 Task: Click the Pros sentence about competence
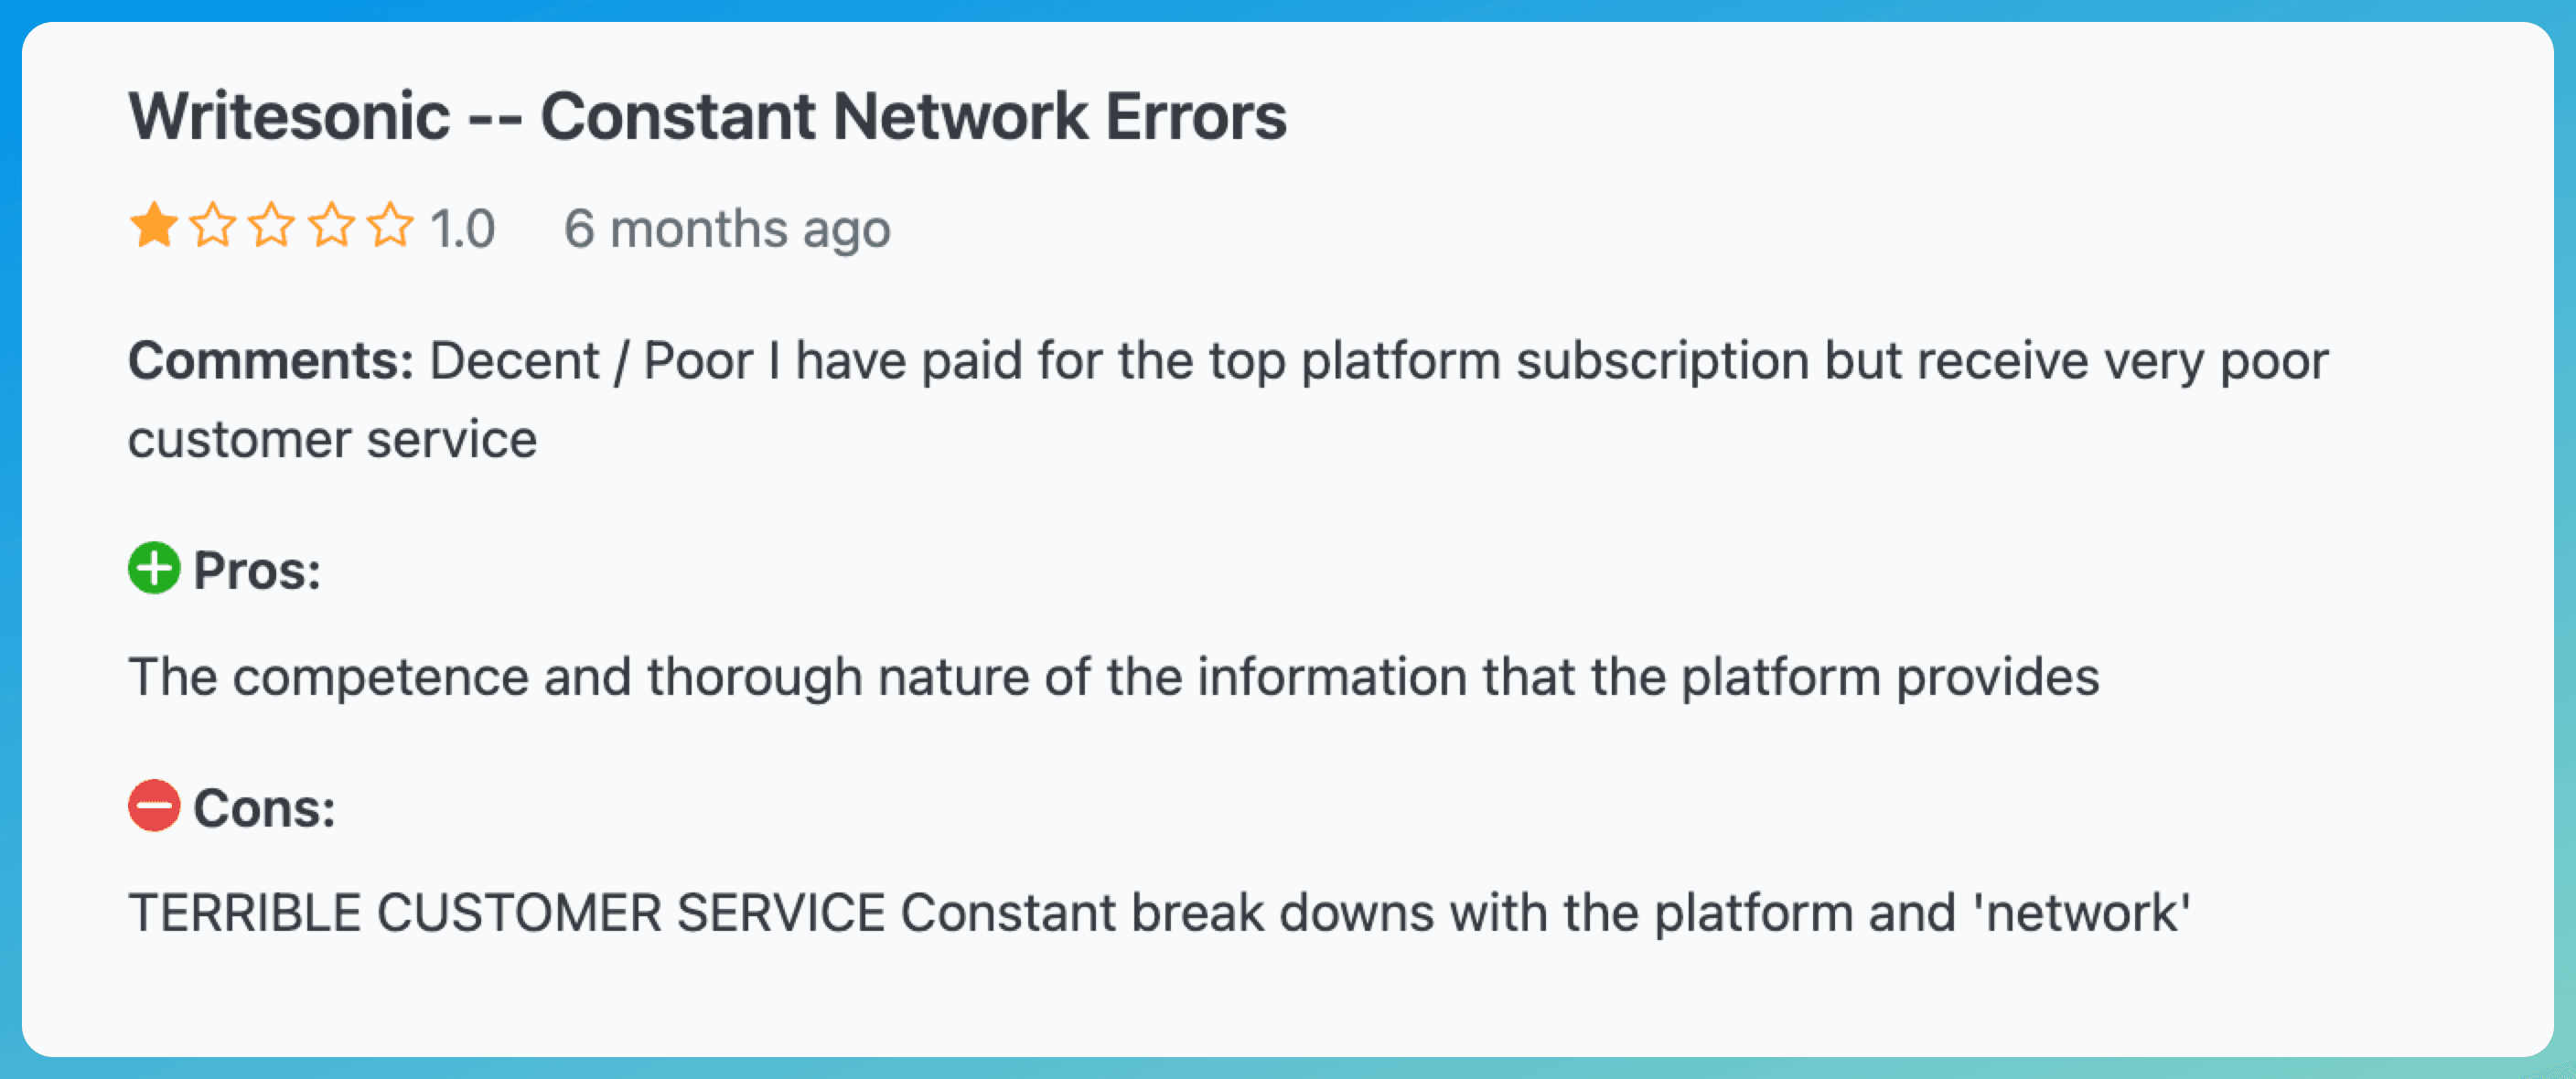tap(1113, 677)
